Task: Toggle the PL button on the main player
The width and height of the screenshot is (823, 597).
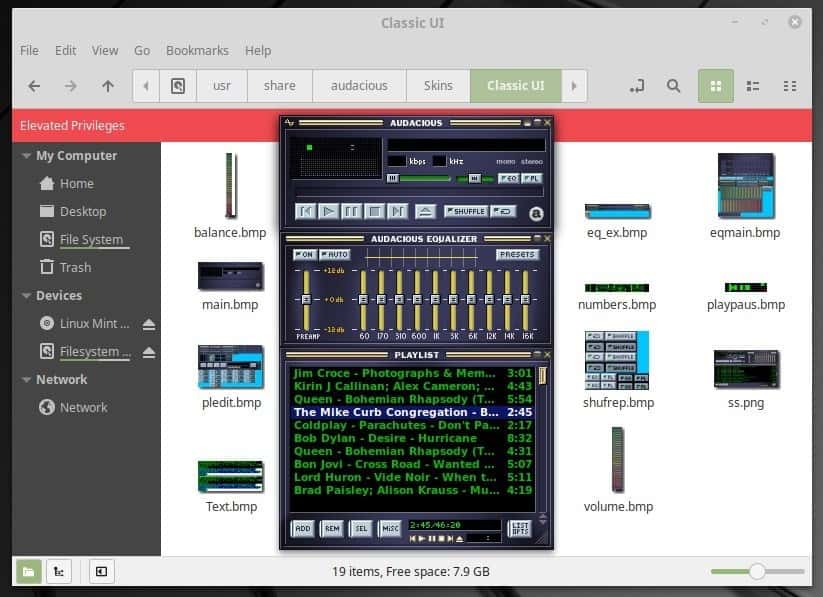Action: pos(531,177)
